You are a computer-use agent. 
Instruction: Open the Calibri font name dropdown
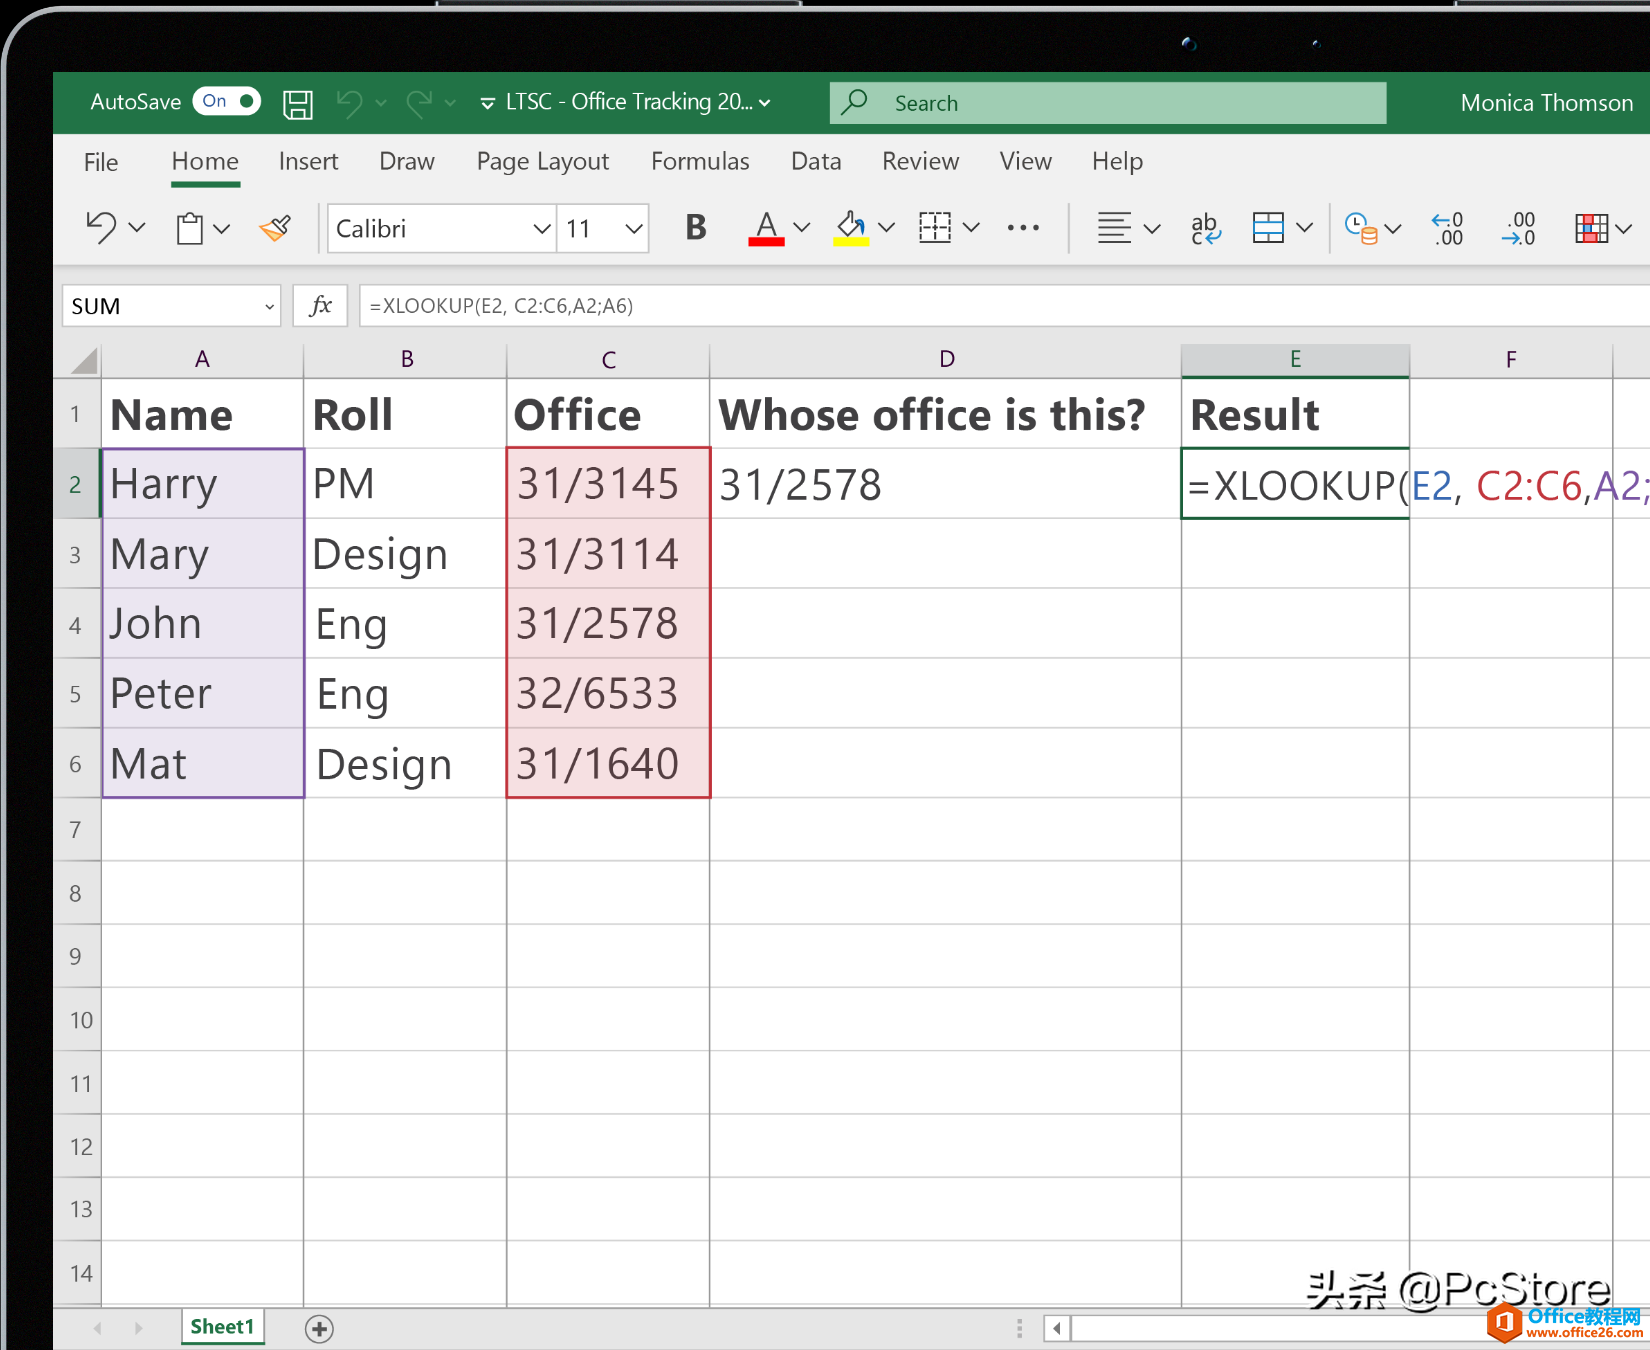(x=541, y=229)
